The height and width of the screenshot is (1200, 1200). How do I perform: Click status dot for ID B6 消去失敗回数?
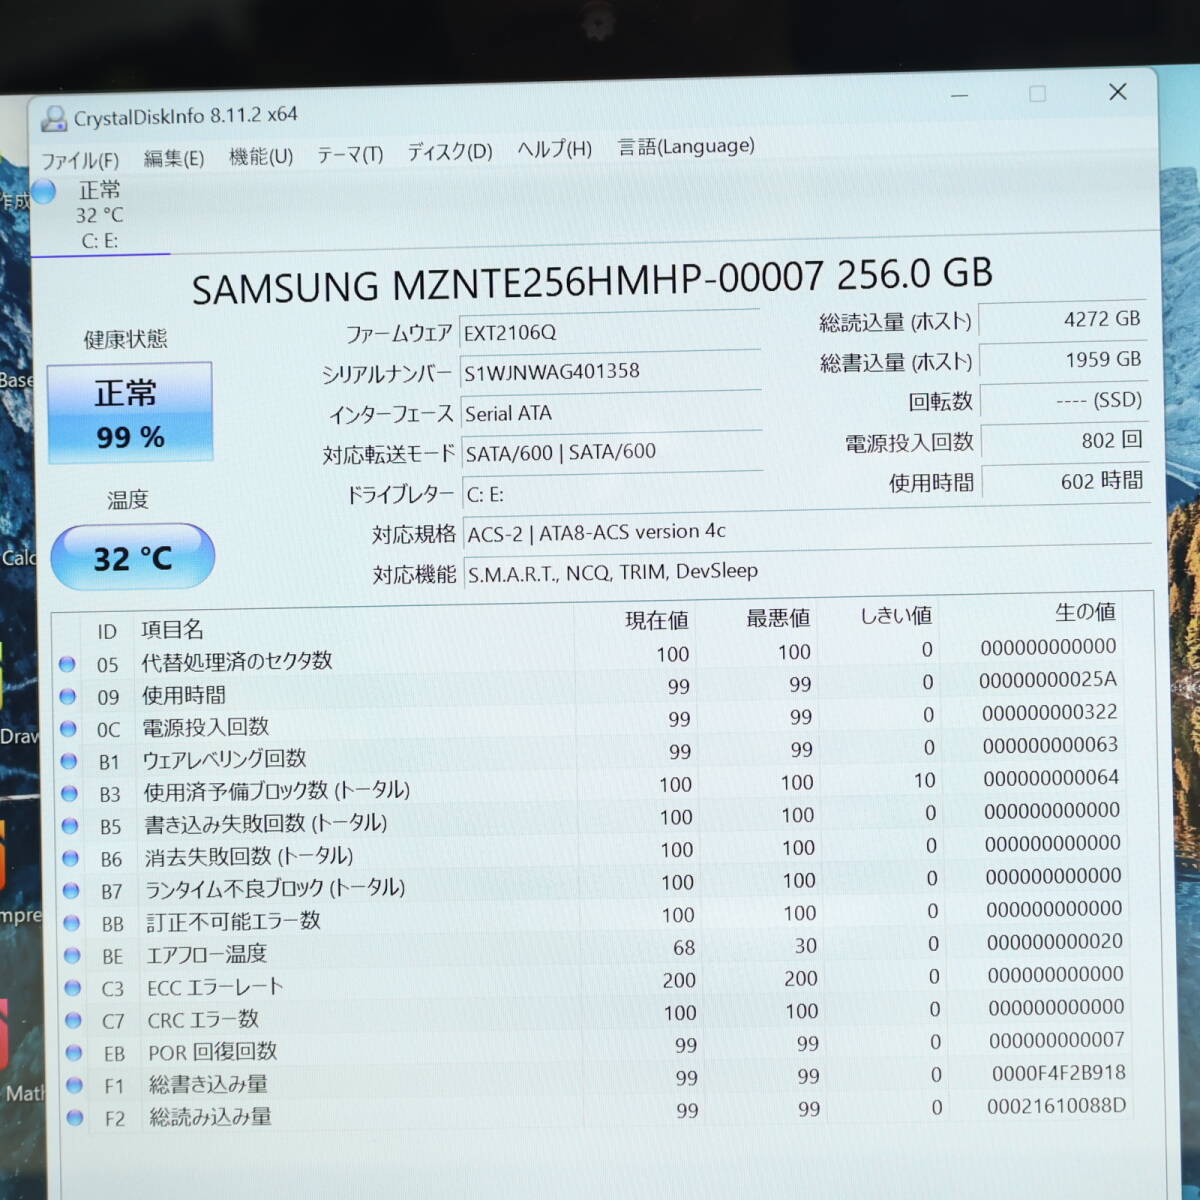[70, 858]
